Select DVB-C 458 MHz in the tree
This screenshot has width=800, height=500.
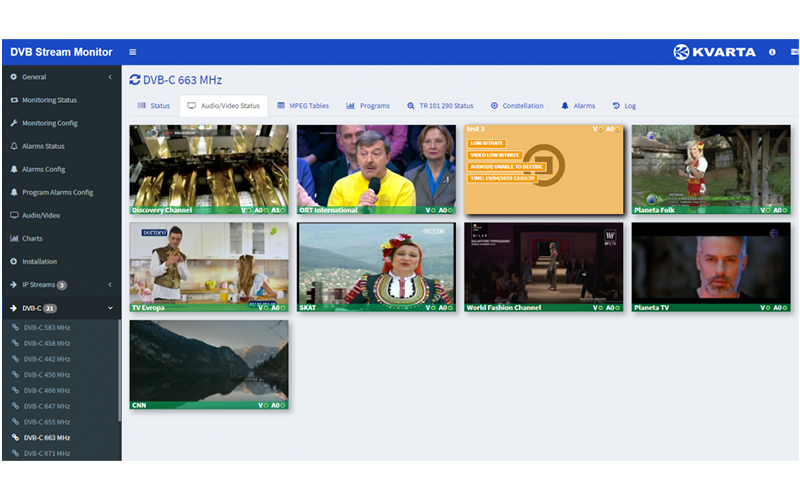(47, 343)
